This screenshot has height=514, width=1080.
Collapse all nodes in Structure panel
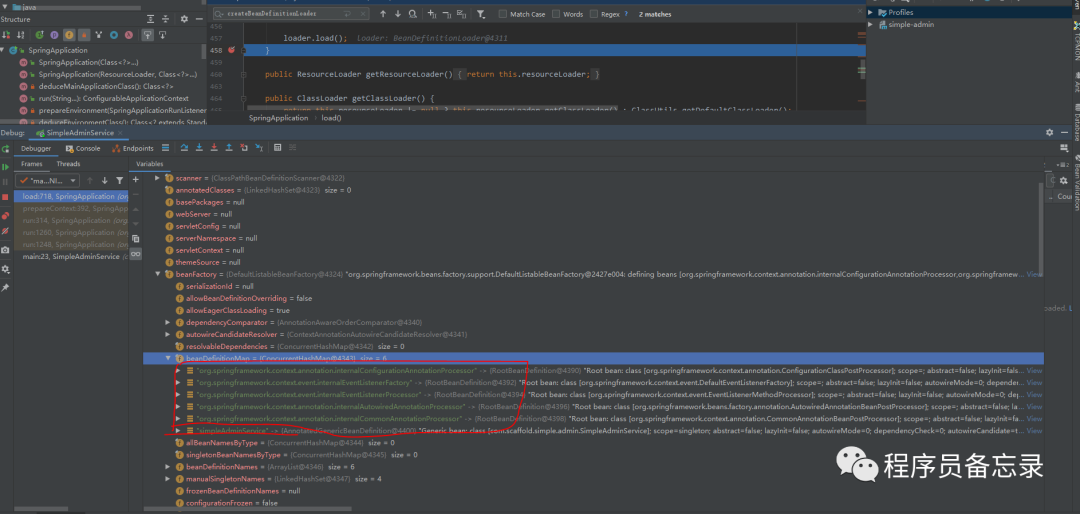(165, 19)
